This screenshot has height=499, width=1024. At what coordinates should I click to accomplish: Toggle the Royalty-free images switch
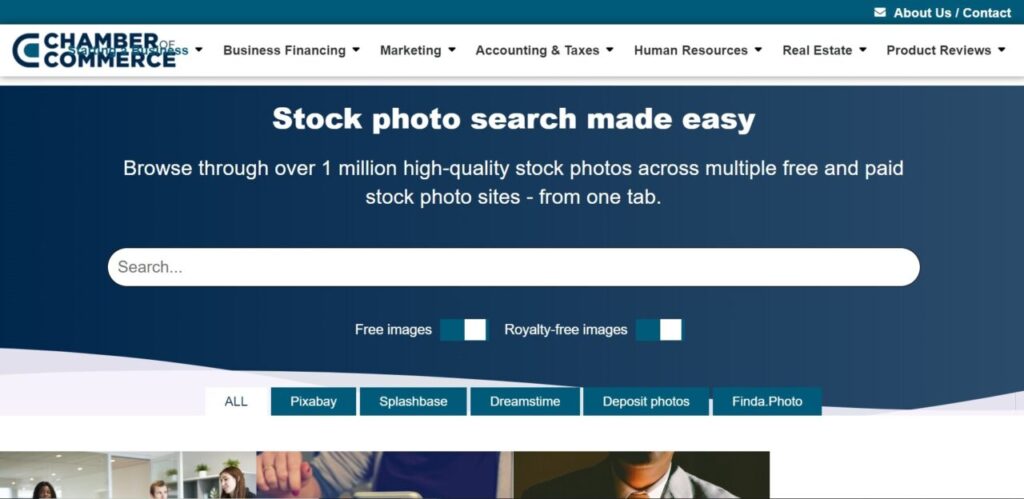coord(658,330)
